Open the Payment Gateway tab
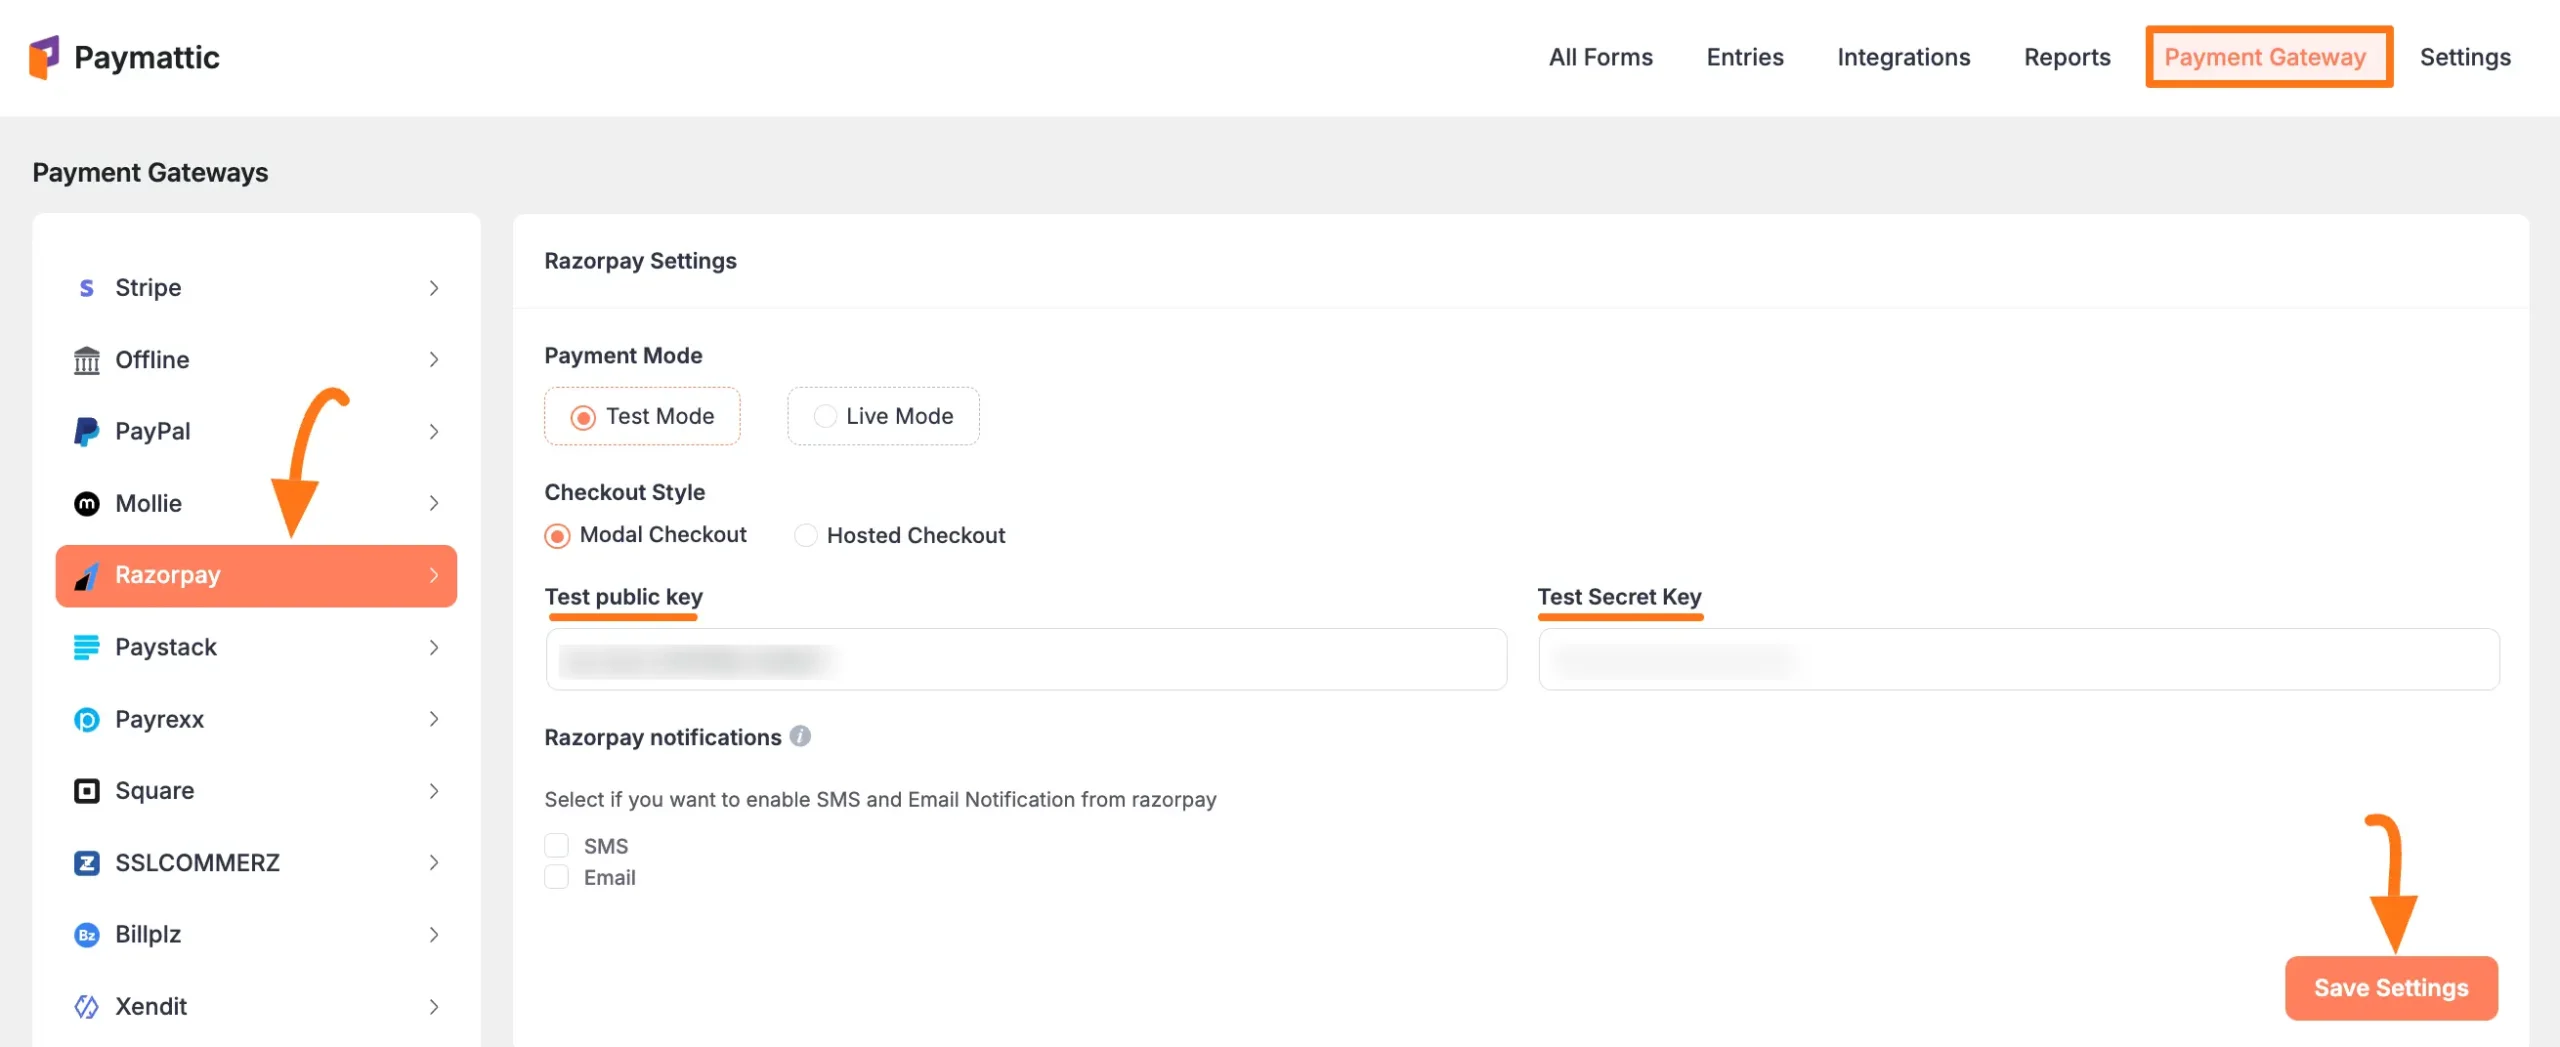The image size is (2560, 1047). coord(2268,57)
